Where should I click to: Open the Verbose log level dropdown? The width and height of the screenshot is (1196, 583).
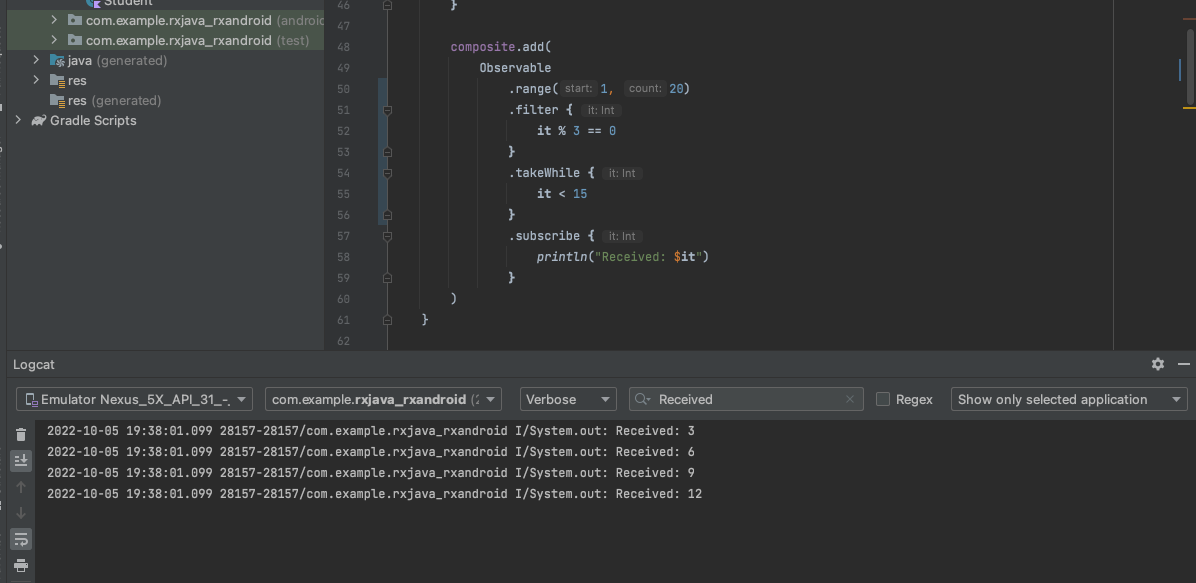coord(568,399)
